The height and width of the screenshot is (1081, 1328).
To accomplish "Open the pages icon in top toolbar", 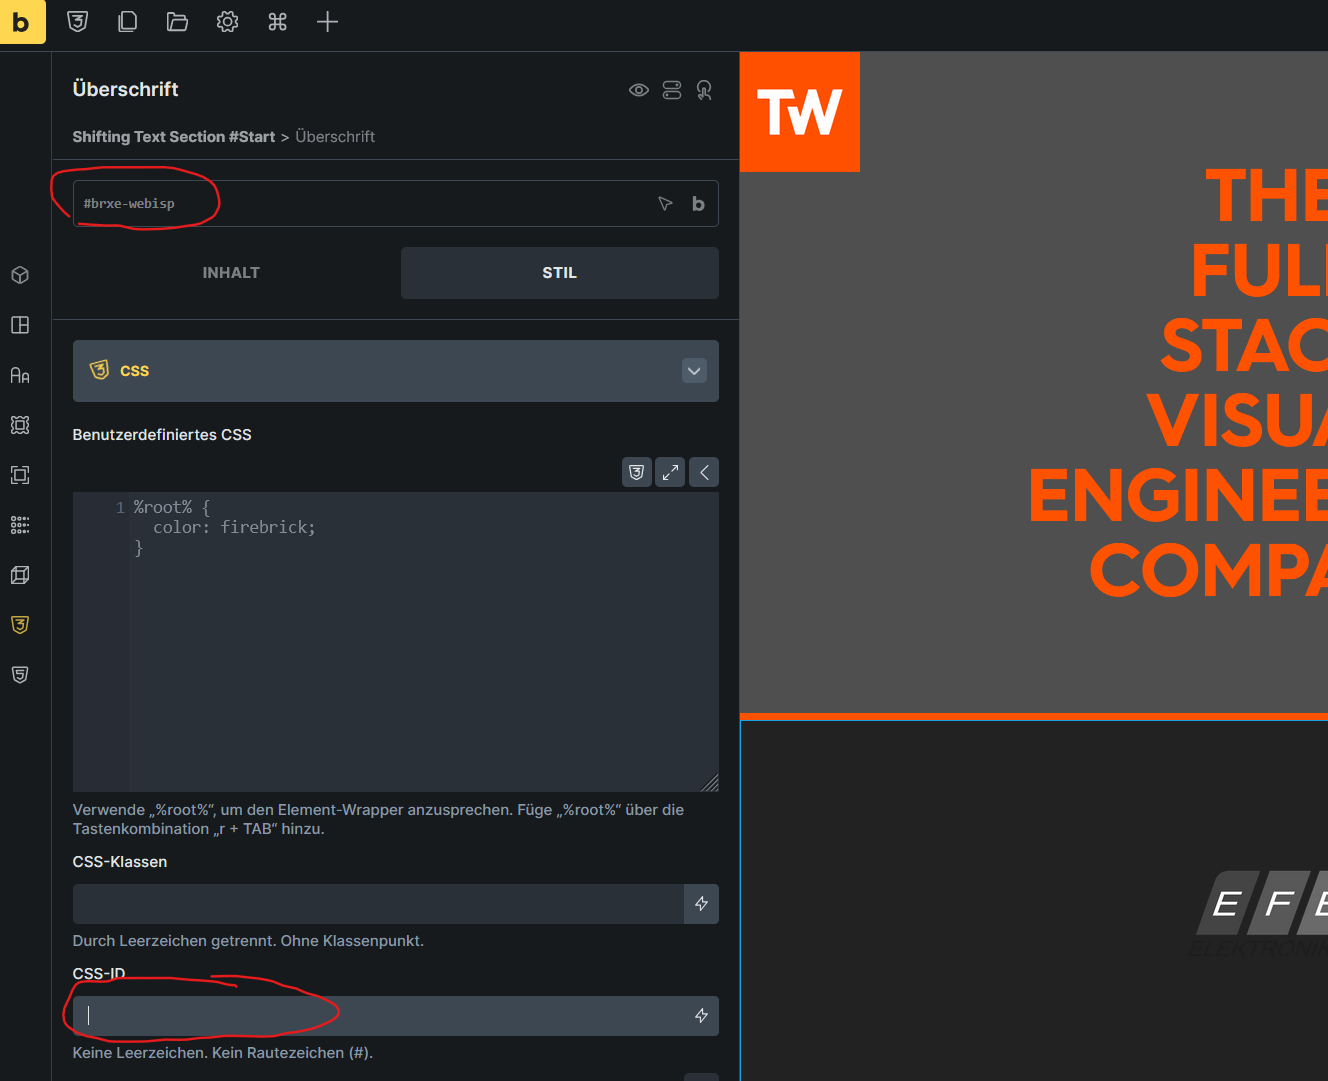I will coord(127,22).
